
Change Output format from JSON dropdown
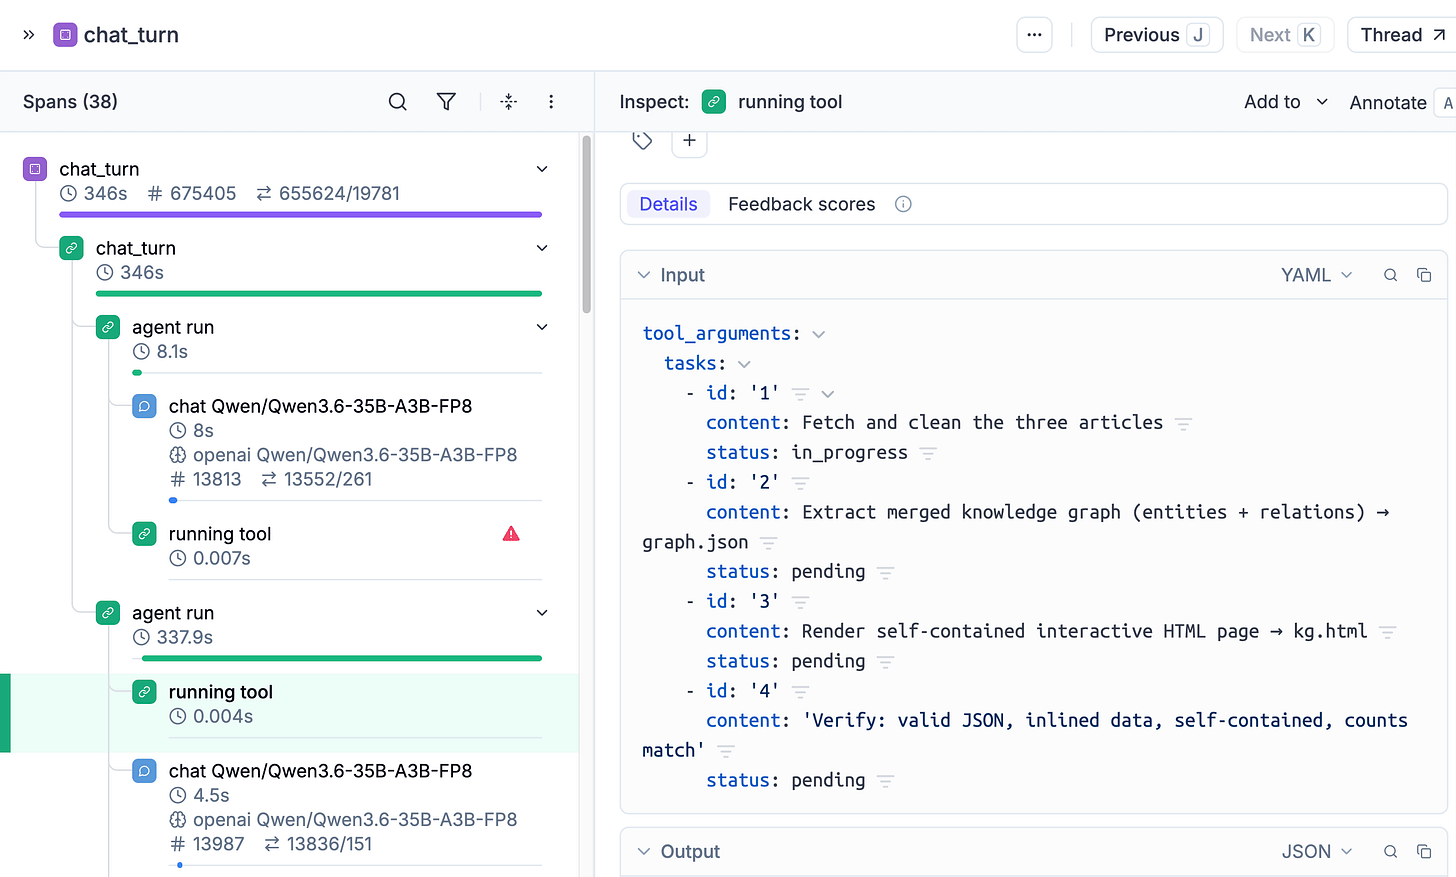point(1316,852)
